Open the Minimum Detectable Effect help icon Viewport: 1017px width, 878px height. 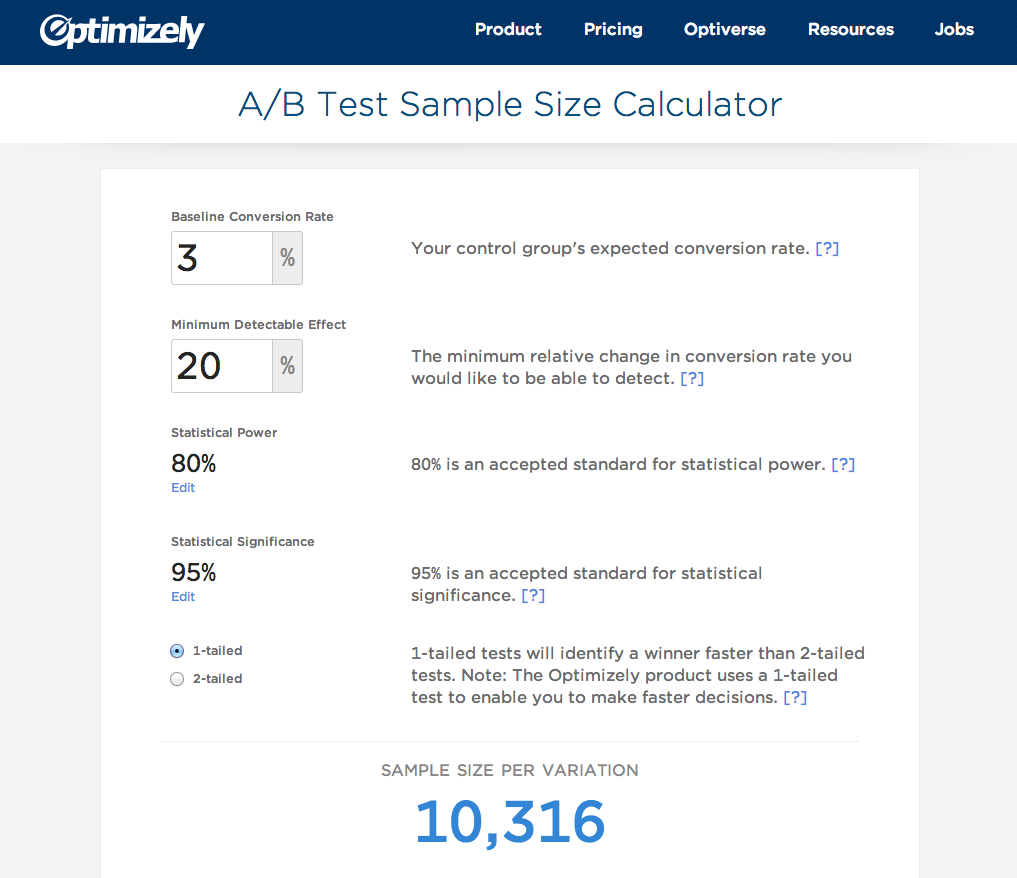(692, 378)
